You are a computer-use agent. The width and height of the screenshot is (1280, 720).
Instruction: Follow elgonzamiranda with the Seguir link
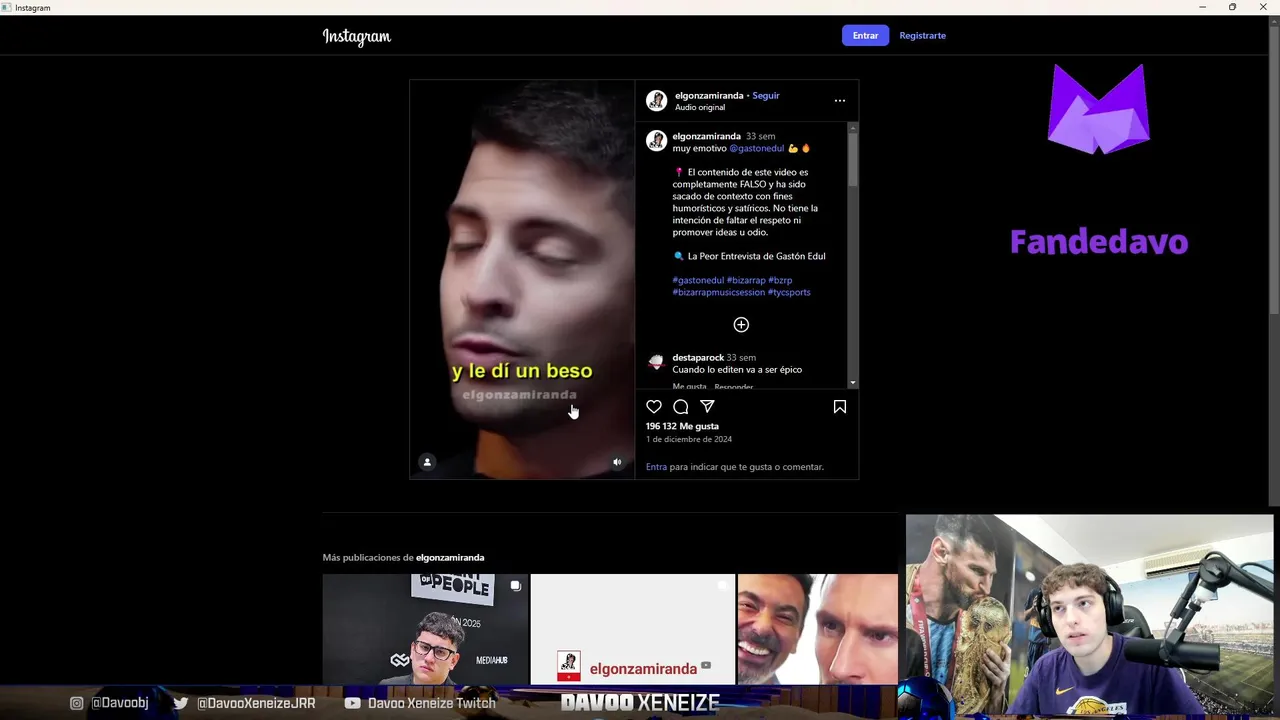(766, 95)
